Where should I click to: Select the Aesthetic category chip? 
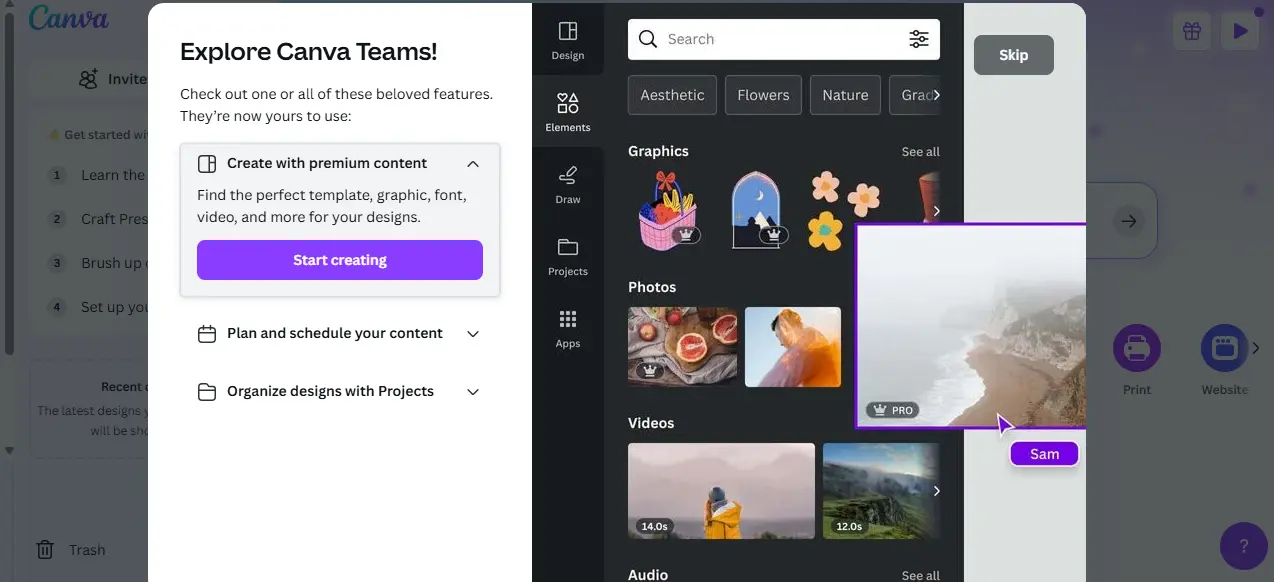tap(672, 95)
